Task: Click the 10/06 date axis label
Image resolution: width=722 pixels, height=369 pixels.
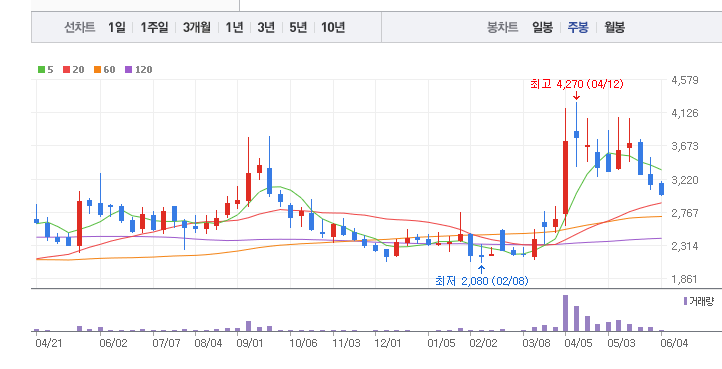Action: pos(303,344)
